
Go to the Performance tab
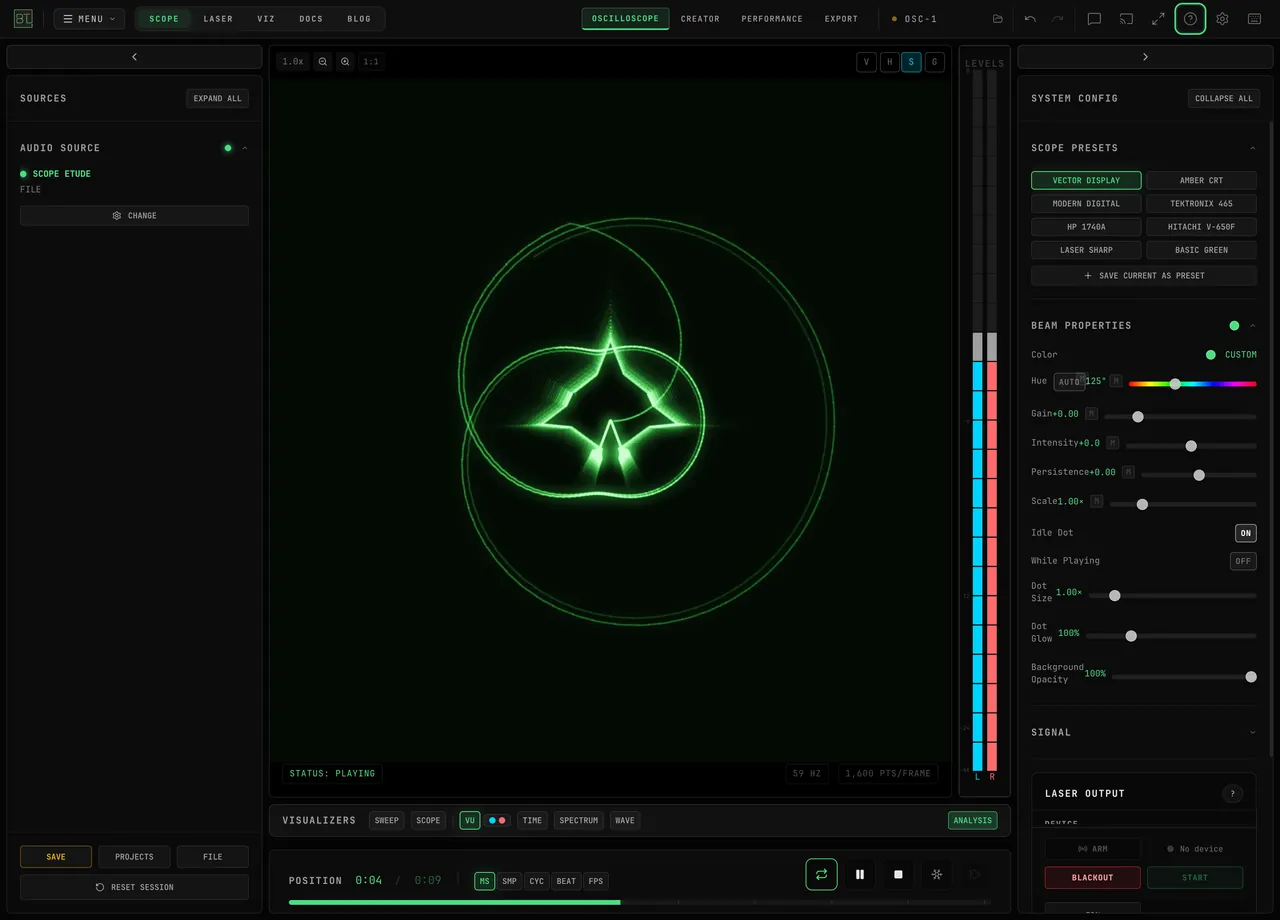tap(772, 19)
